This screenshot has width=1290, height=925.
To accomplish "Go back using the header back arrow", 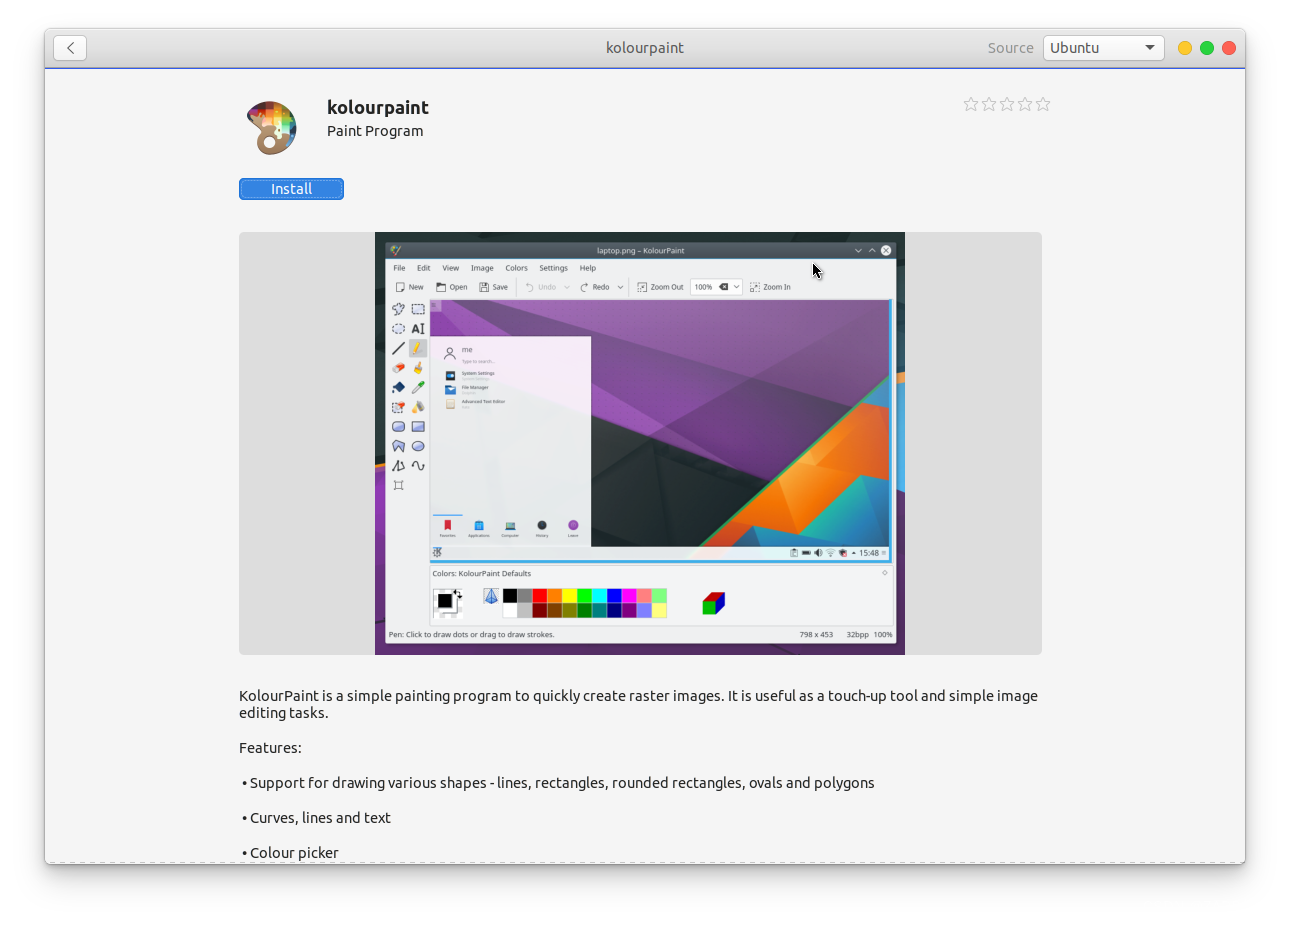I will point(70,48).
